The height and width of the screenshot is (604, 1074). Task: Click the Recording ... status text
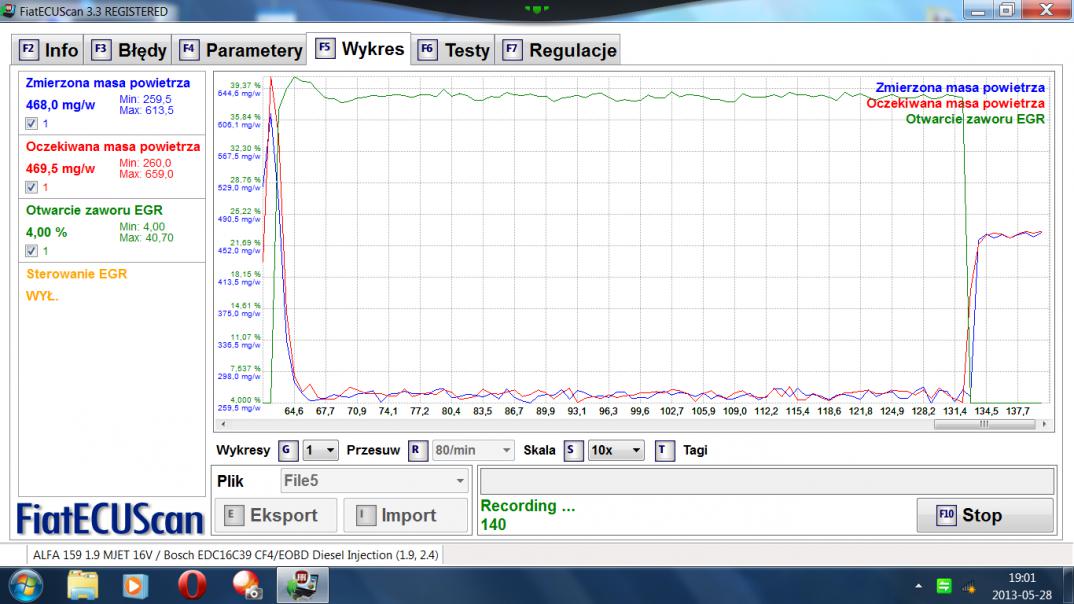527,506
